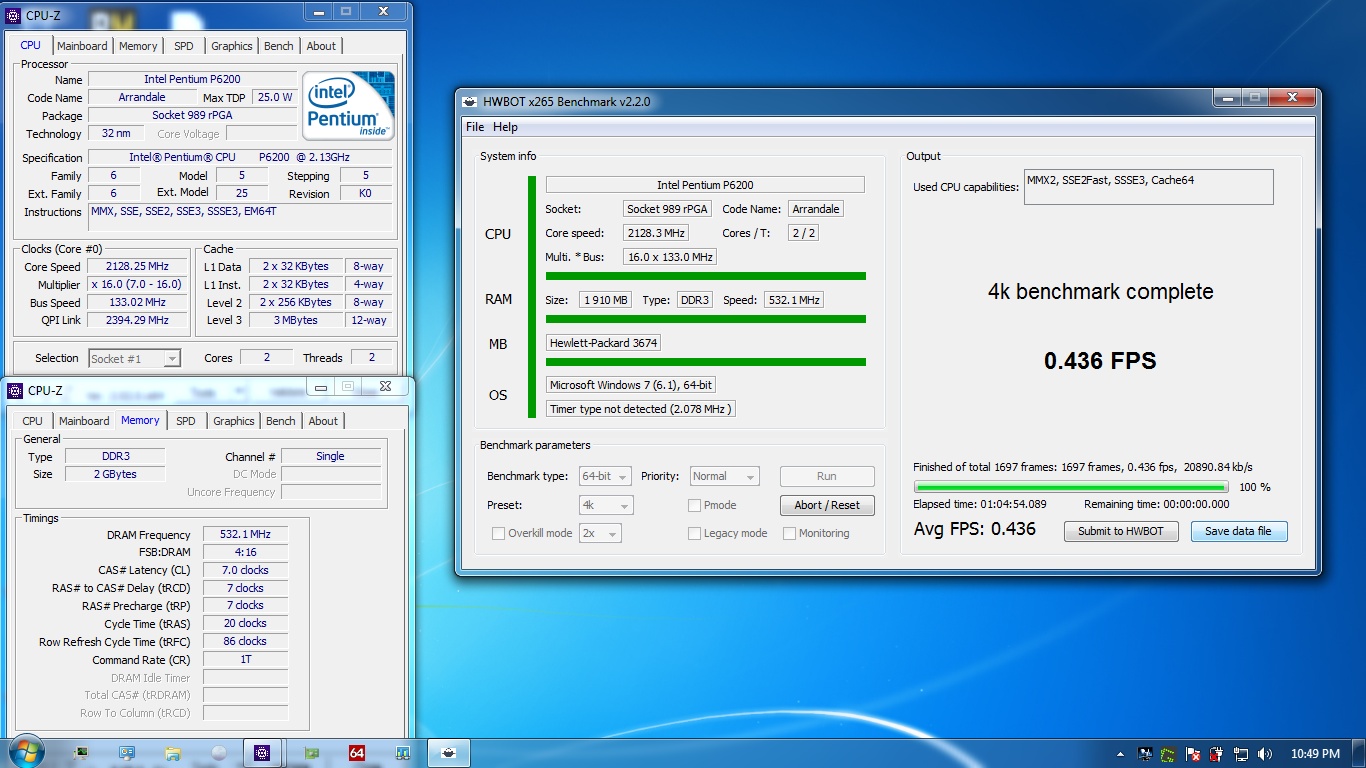Open the Windows Start menu orb
Viewport: 1366px width, 768px height.
pyautogui.click(x=26, y=752)
